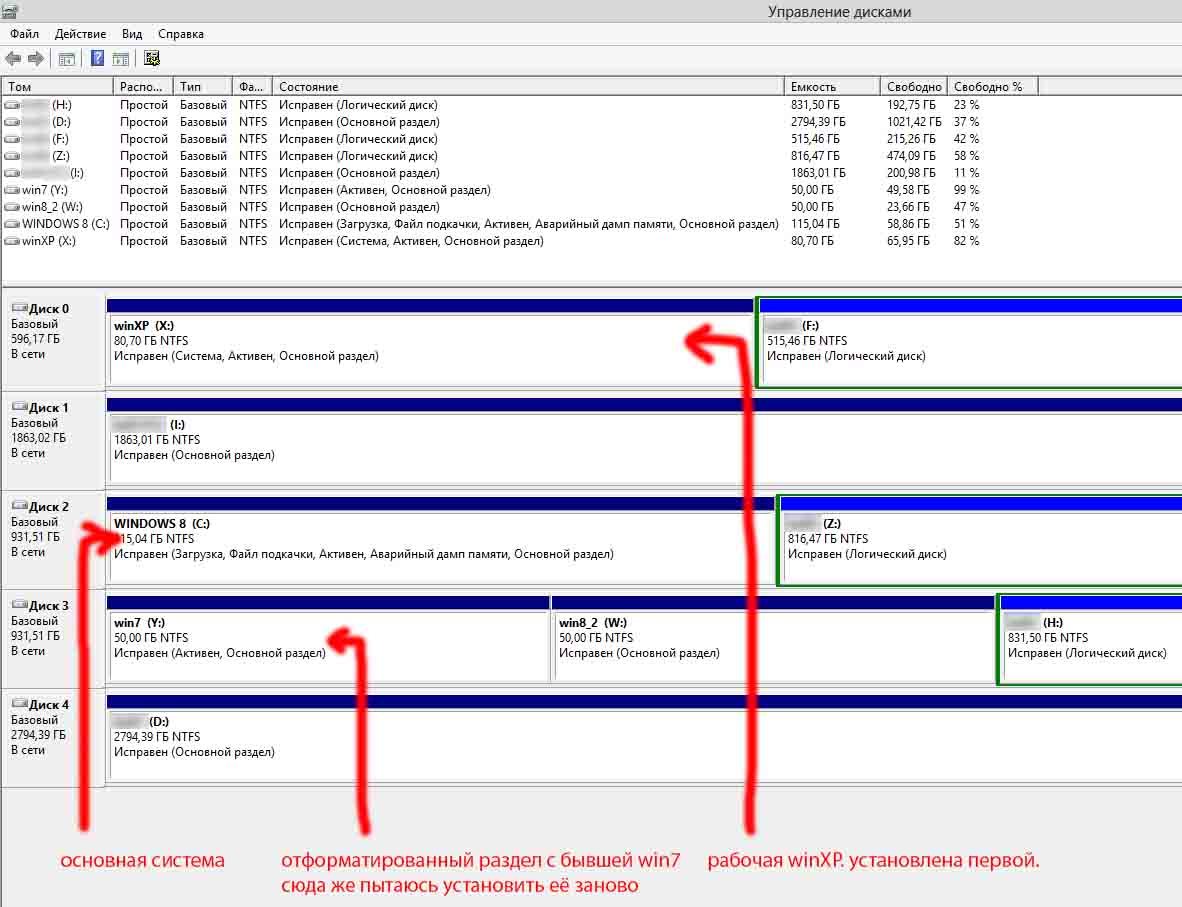The height and width of the screenshot is (907, 1182).
Task: Click the disk settings/properties toolbar icon
Action: [x=152, y=58]
